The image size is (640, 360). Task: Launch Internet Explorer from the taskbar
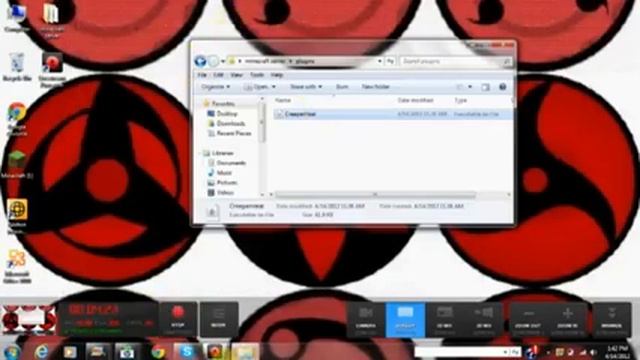pos(41,352)
